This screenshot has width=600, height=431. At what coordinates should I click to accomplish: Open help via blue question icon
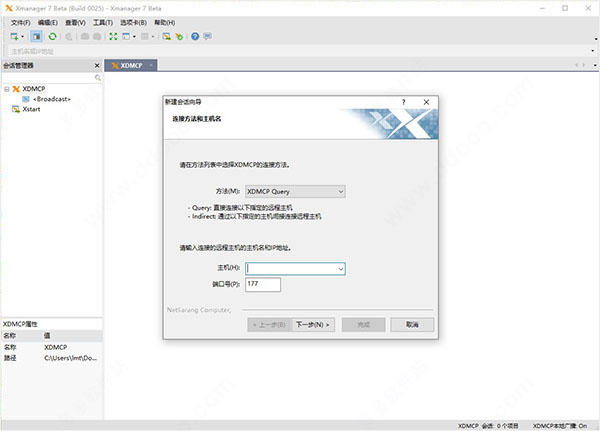(x=195, y=36)
